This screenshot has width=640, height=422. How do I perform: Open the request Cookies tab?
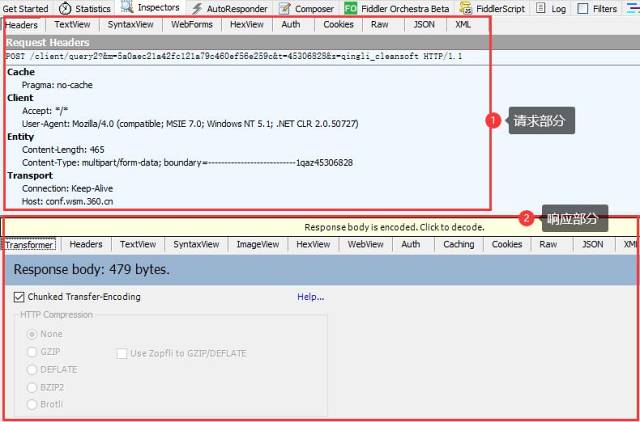338,24
